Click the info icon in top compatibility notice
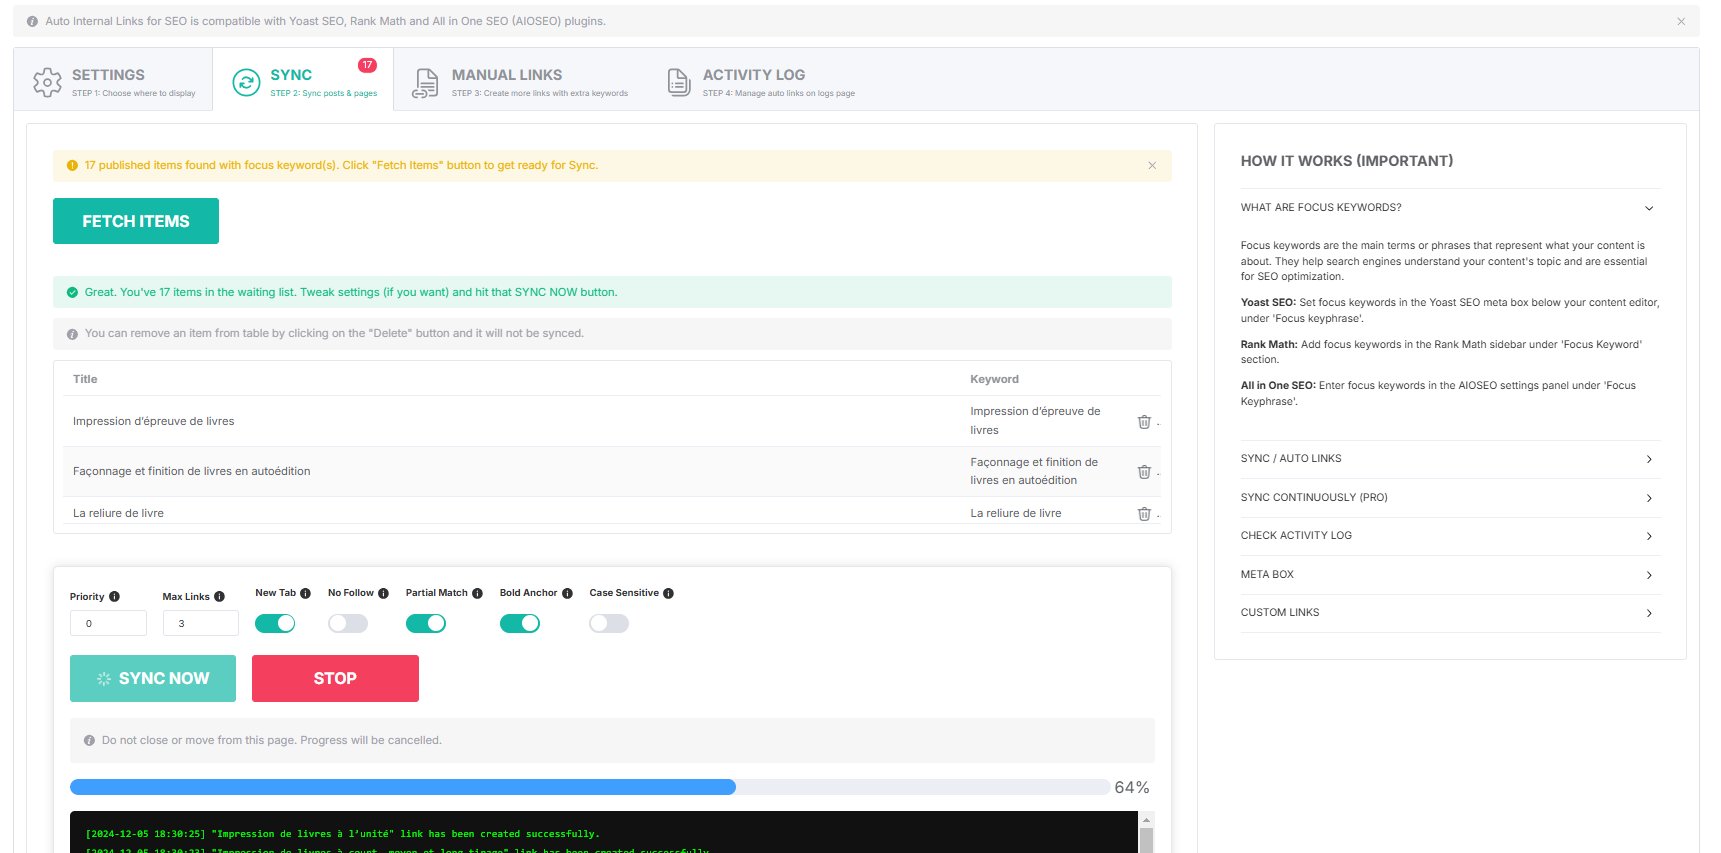The image size is (1721, 853). [x=32, y=21]
